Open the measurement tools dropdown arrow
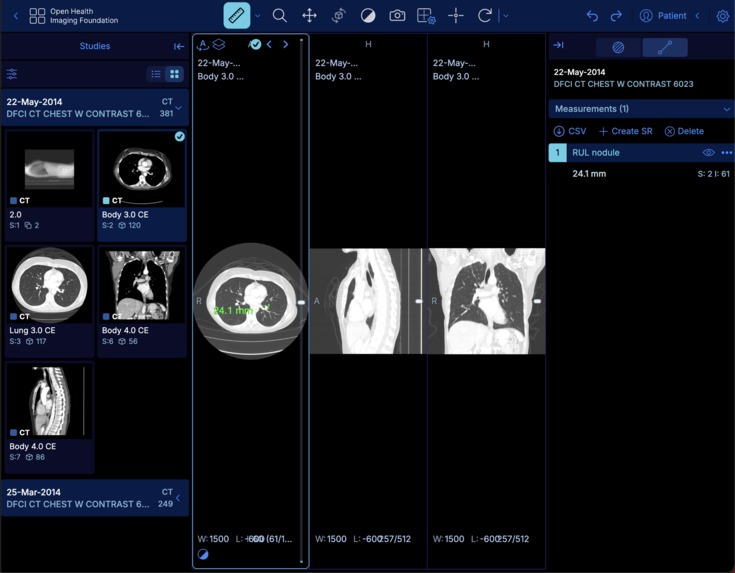Image resolution: width=735 pixels, height=573 pixels. pos(258,16)
